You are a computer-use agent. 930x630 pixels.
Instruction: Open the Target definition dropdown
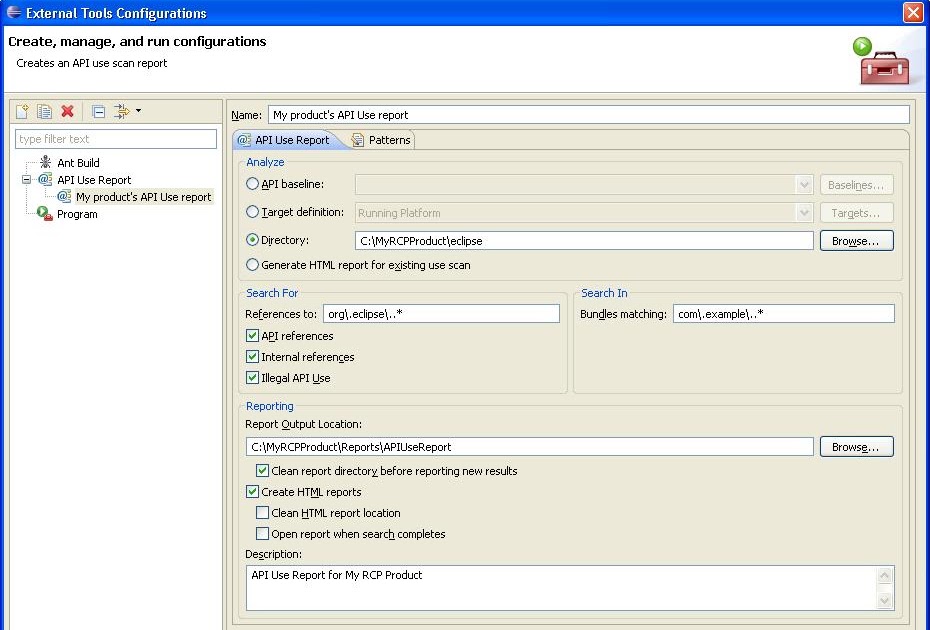[805, 213]
